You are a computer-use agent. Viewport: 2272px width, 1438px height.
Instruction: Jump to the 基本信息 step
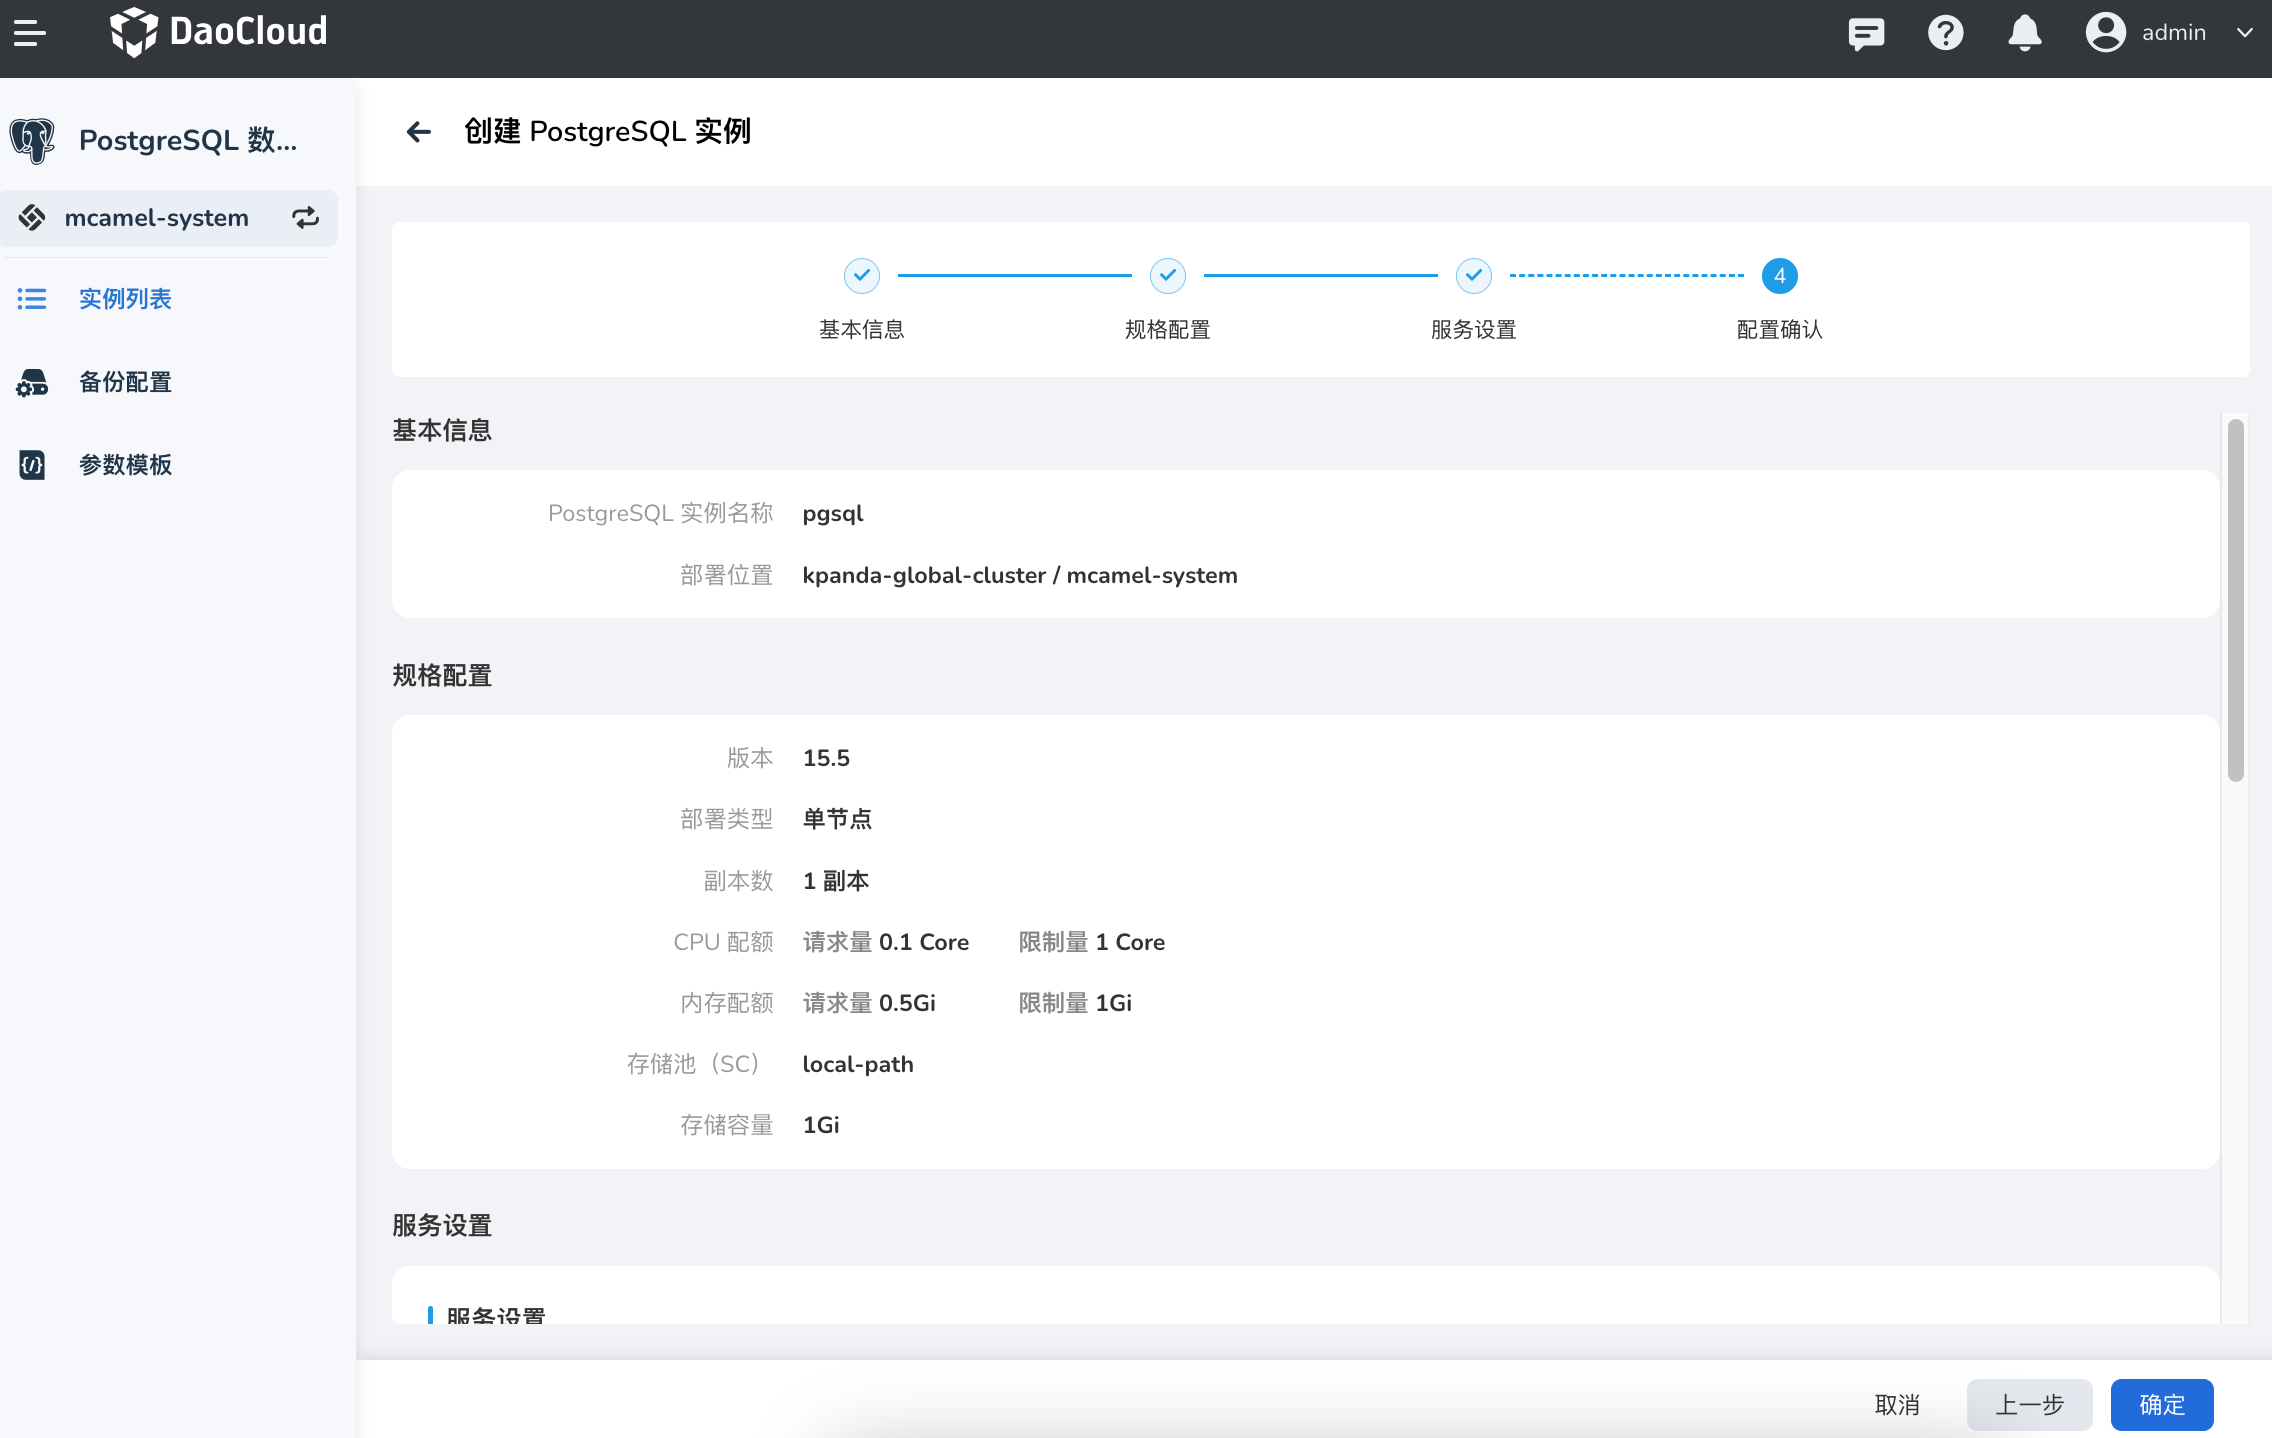(x=861, y=276)
